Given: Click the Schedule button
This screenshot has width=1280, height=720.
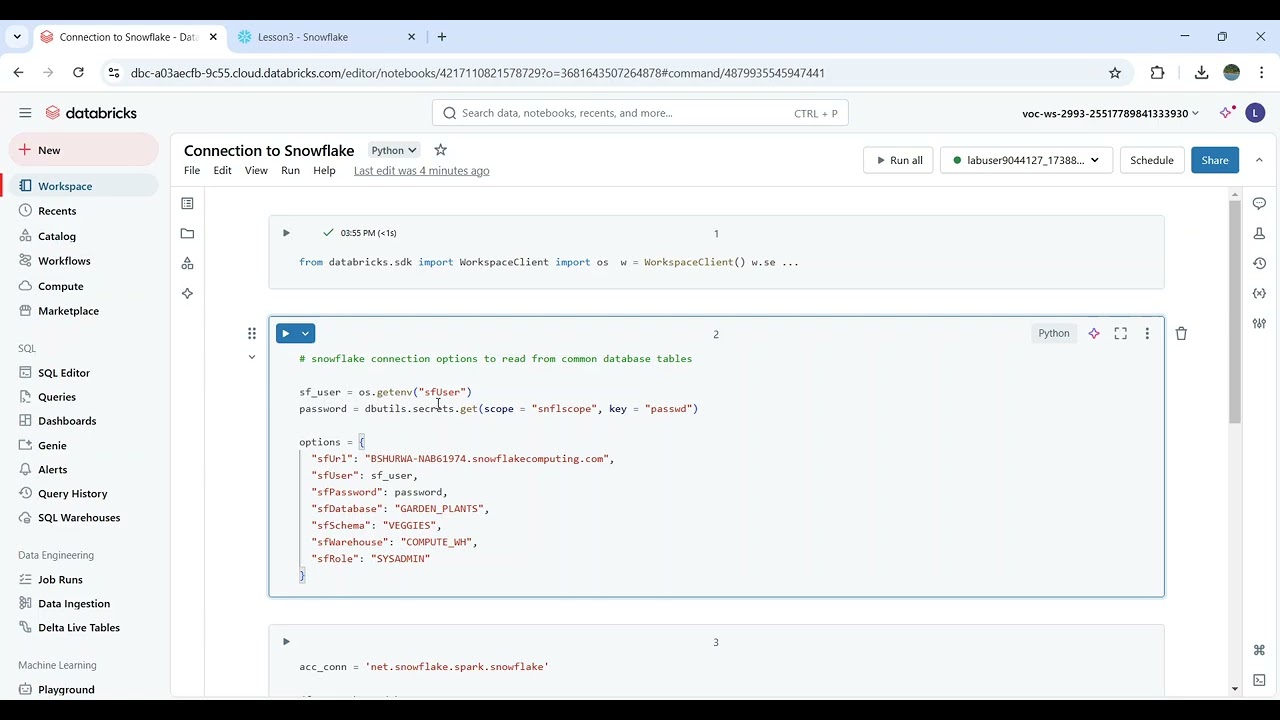Looking at the screenshot, I should tap(1152, 160).
